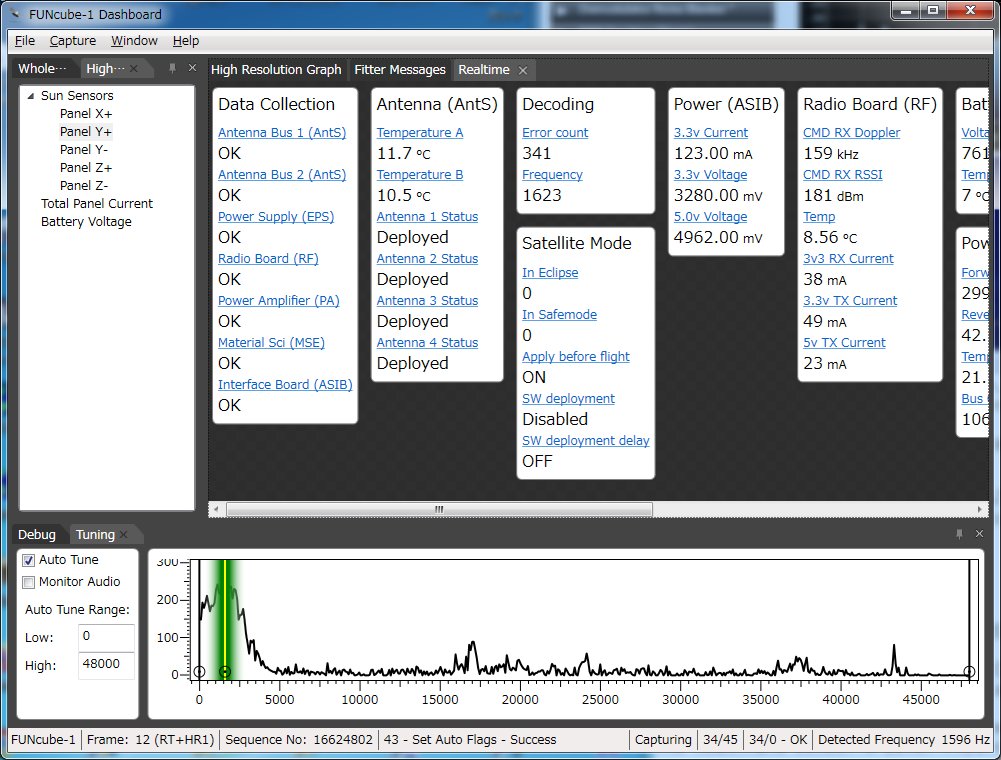Select Battery Voltage tree item
The width and height of the screenshot is (1001, 760).
tap(86, 222)
